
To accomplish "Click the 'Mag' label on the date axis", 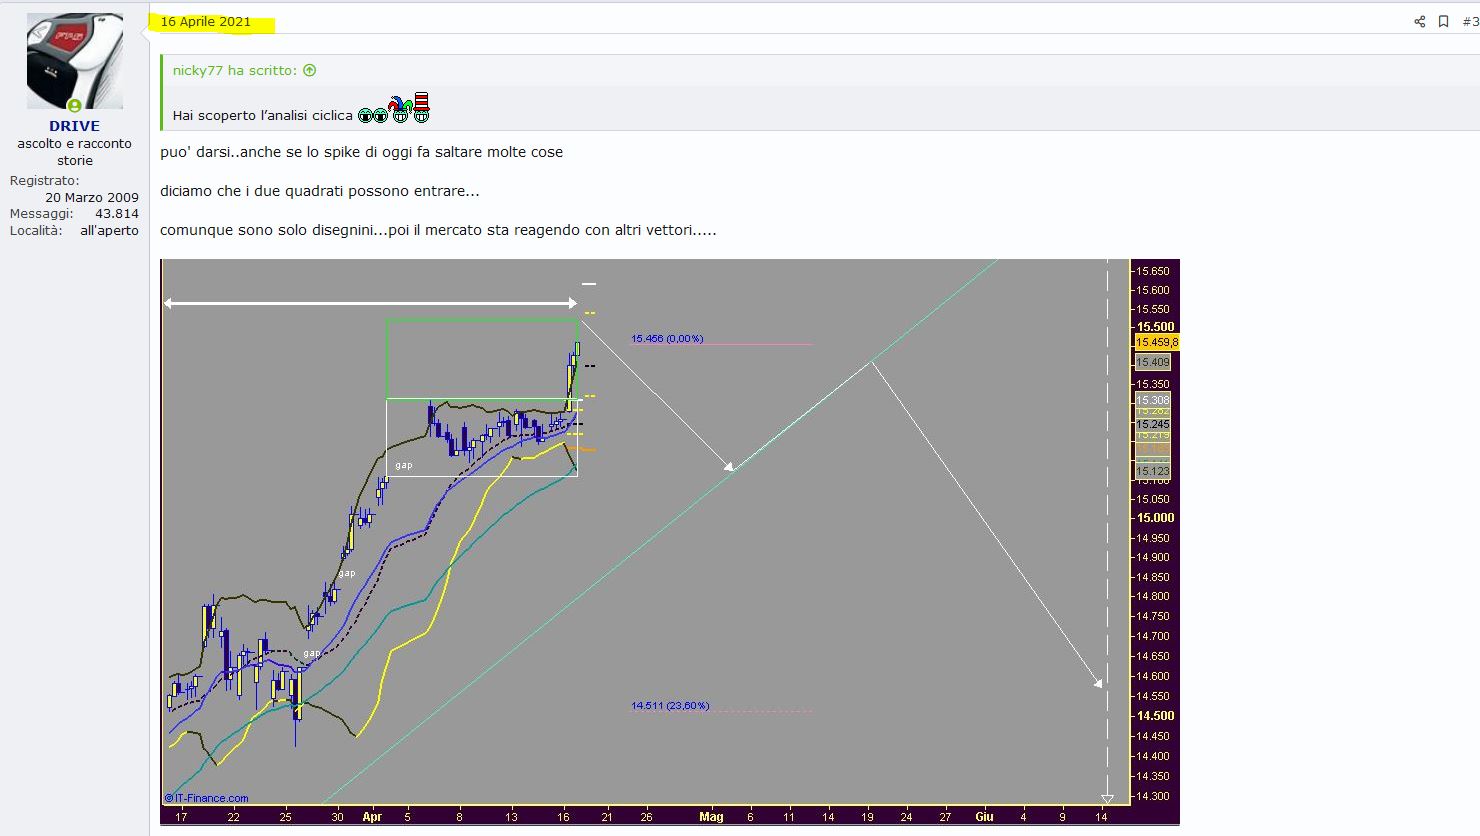I will [x=711, y=816].
